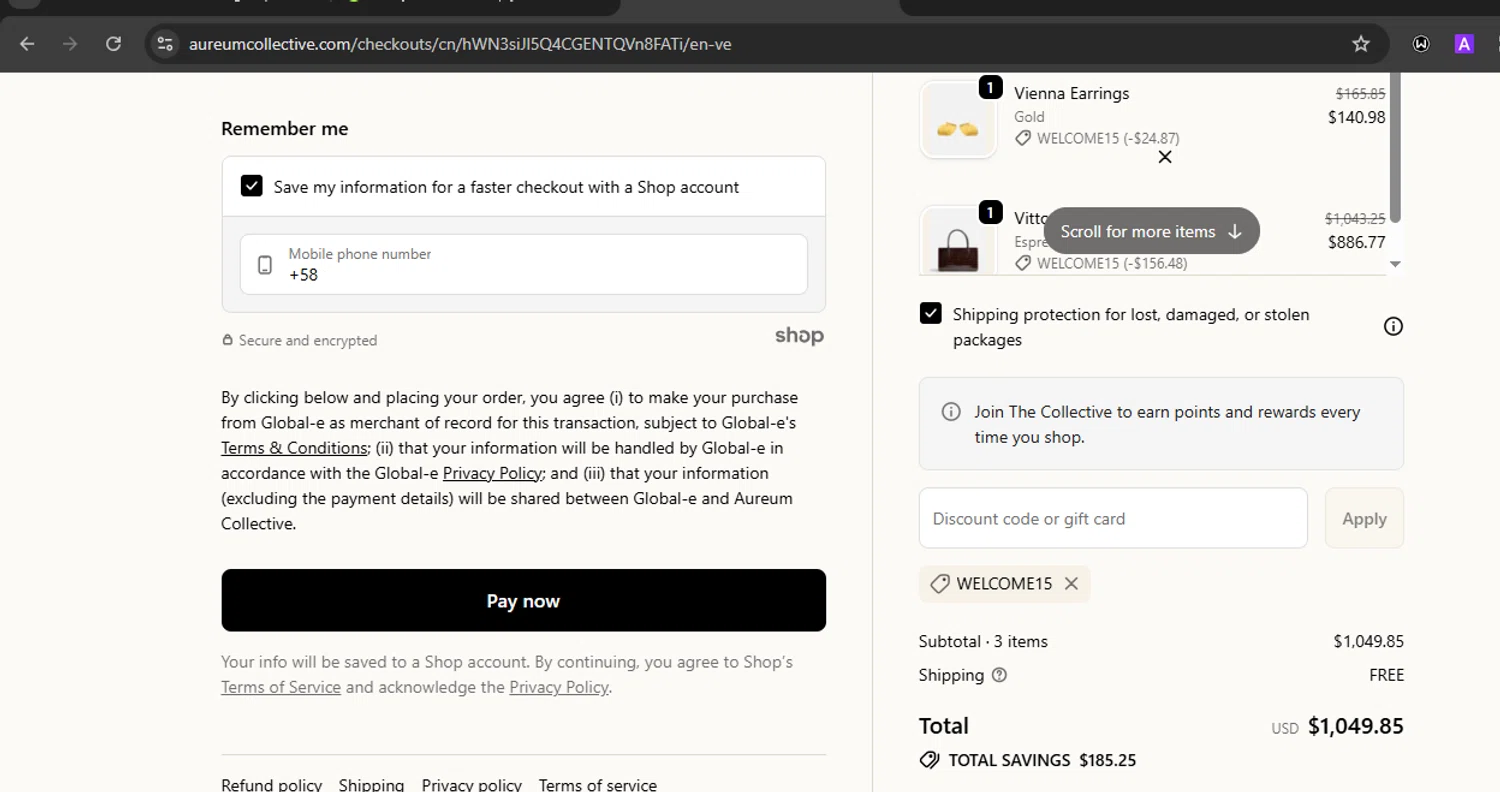Viewport: 1500px width, 792px height.
Task: Click the FREE shipping value
Action: [1387, 675]
